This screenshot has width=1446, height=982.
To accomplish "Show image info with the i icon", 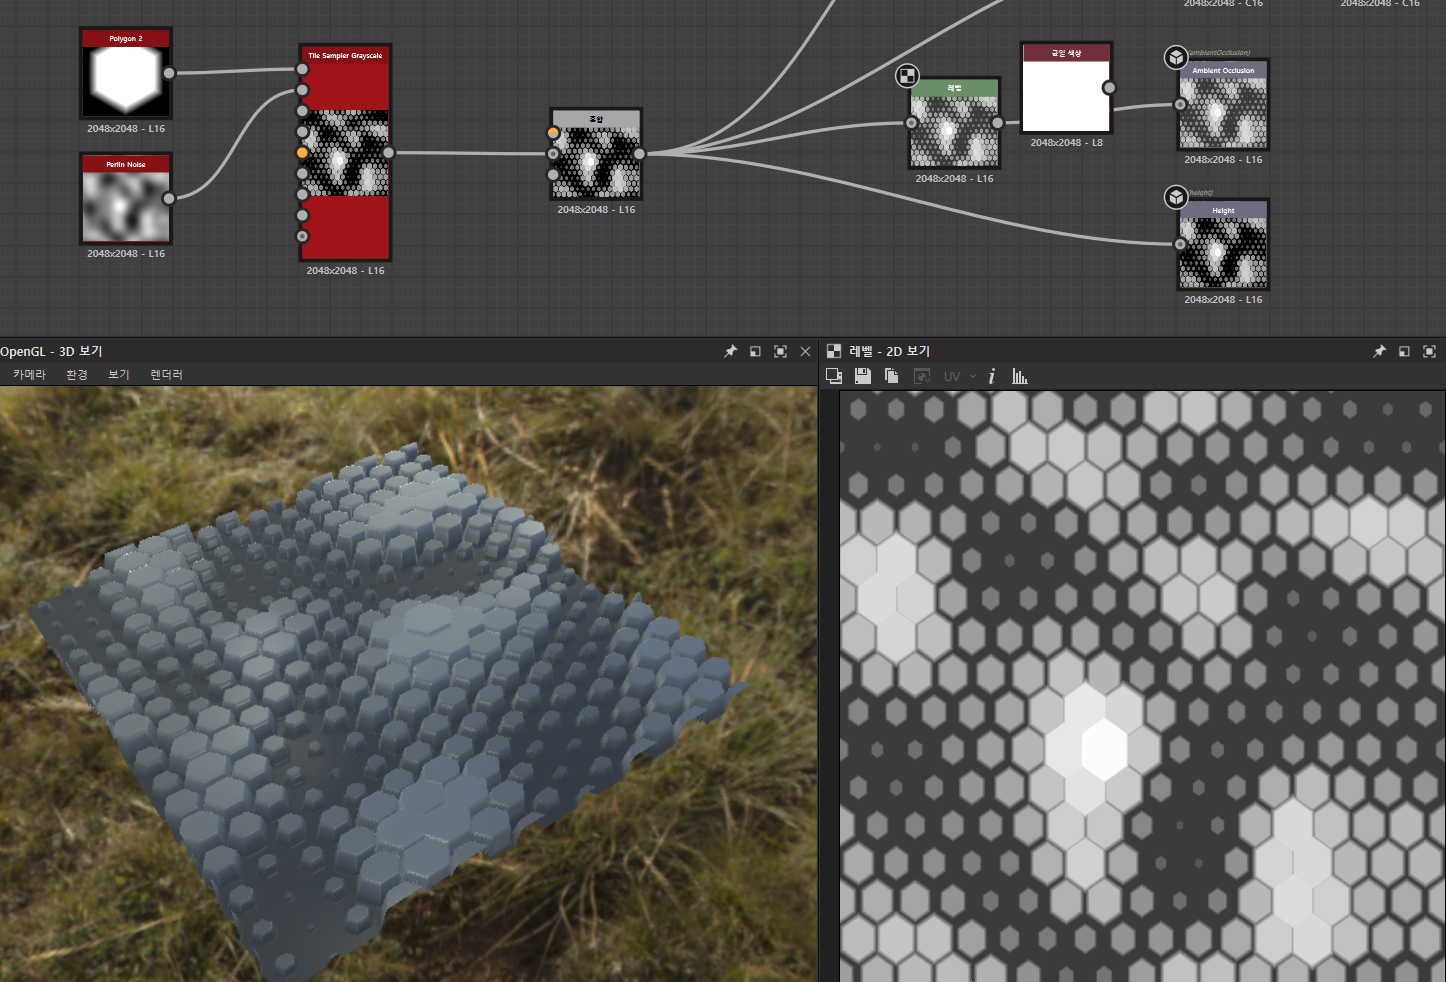I will (991, 376).
